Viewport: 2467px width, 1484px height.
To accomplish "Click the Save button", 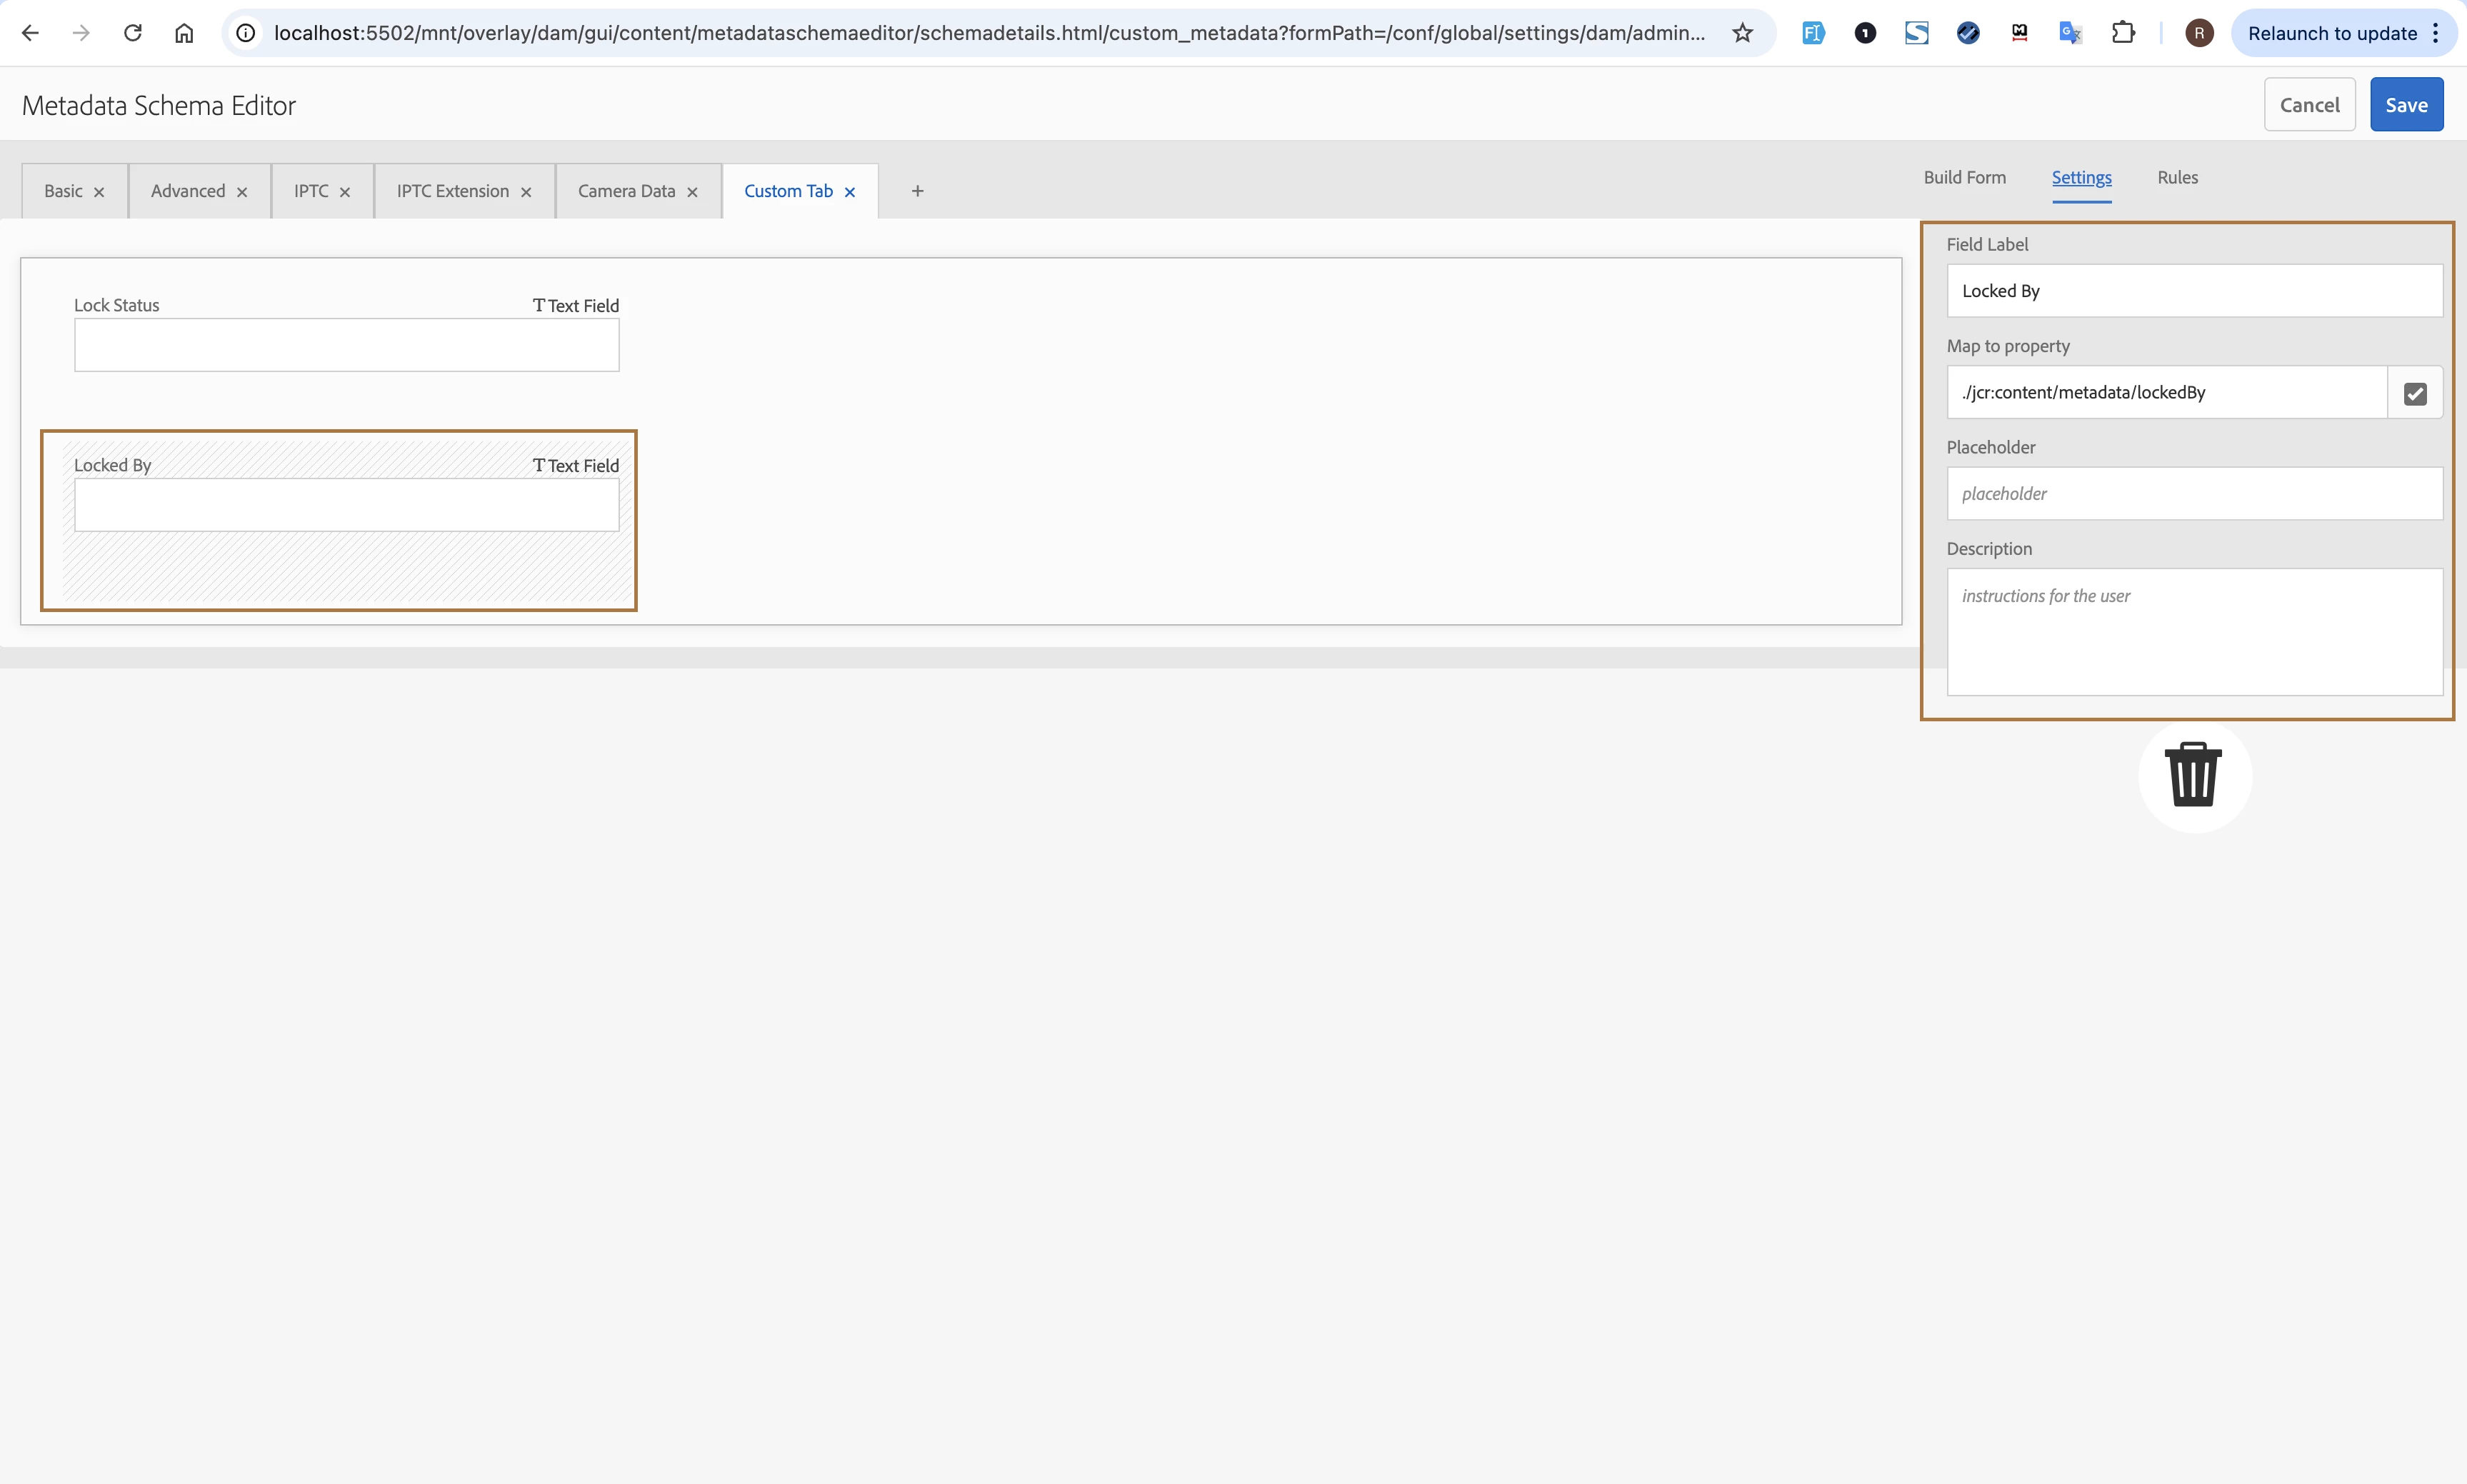I will point(2405,105).
